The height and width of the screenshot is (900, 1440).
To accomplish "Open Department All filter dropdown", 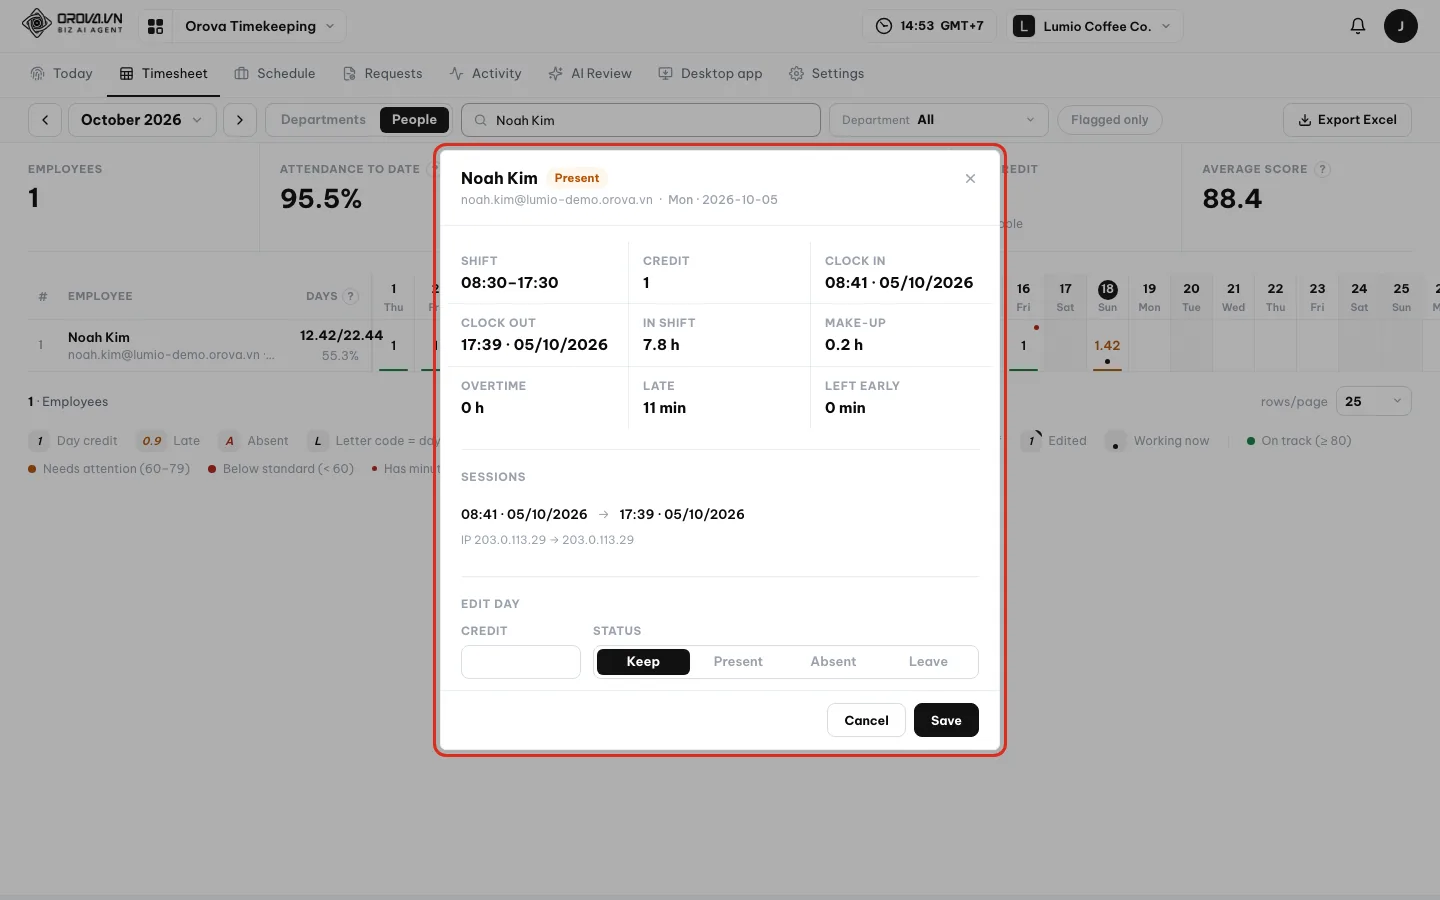I will coord(938,120).
